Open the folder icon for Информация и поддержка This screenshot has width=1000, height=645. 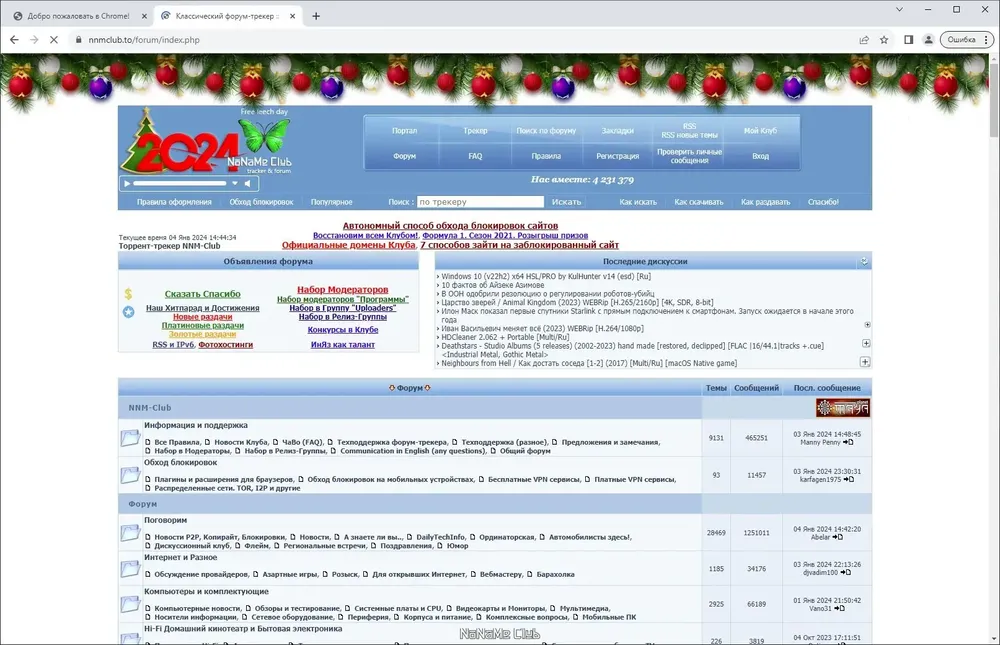point(131,438)
